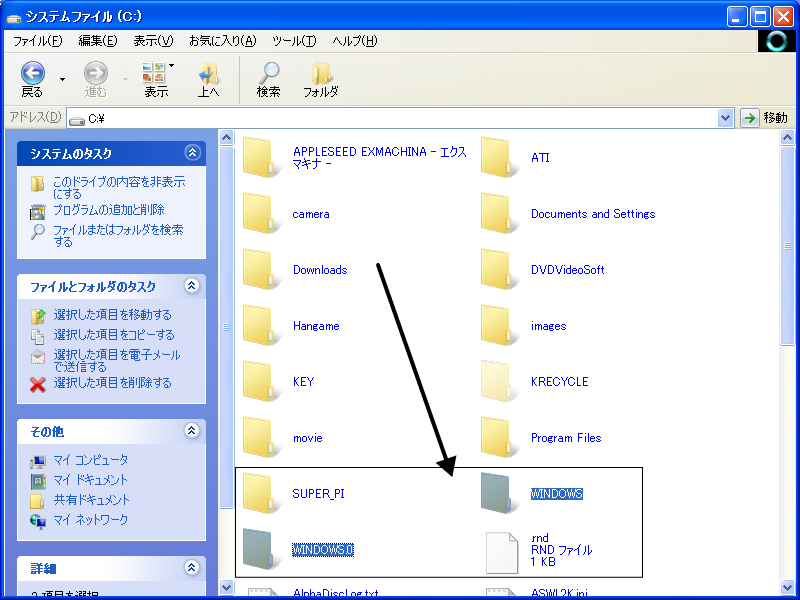This screenshot has height=600, width=800.
Task: Select the images folder icon
Action: pos(500,326)
